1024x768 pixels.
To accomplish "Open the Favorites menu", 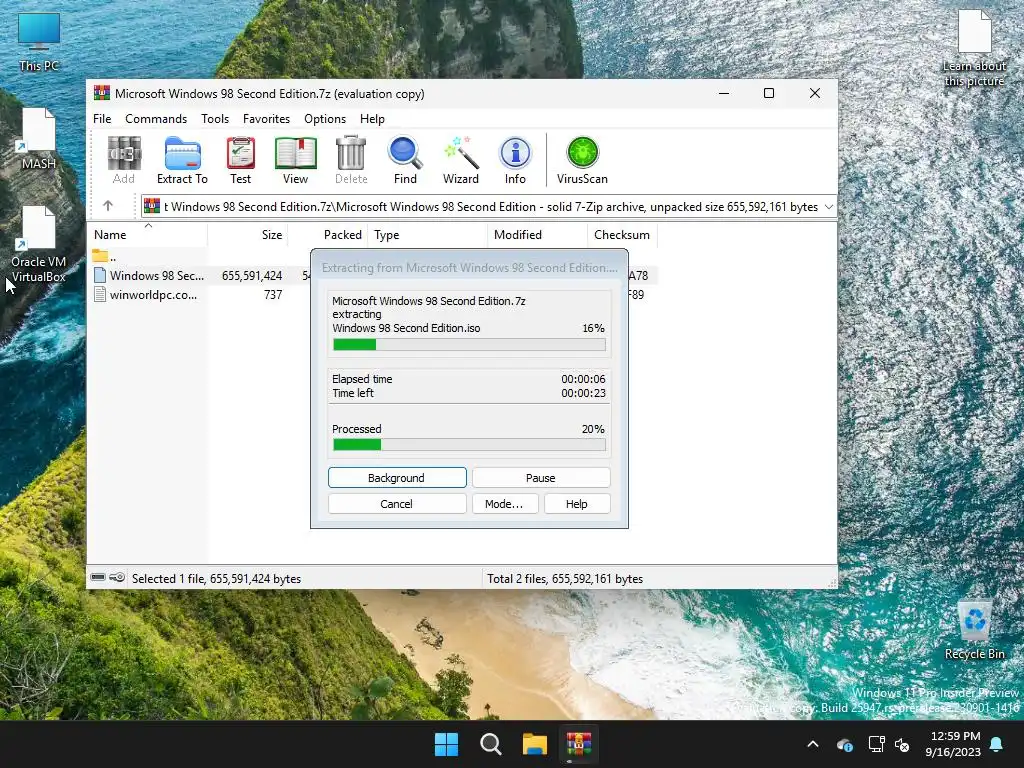I will tap(266, 119).
